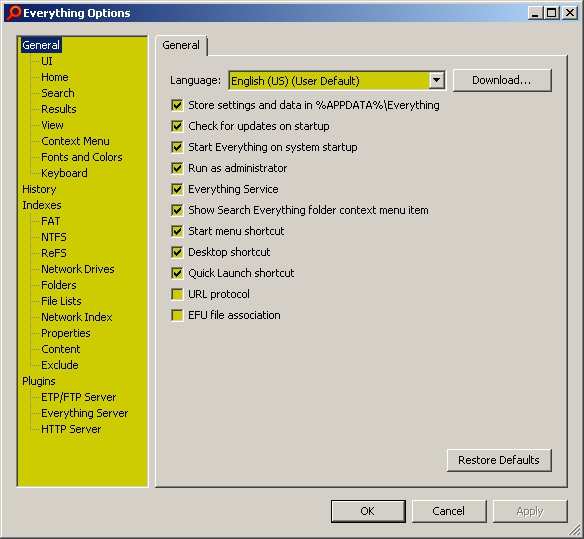
Task: Select Plugins in the options tree
Action: [x=39, y=381]
